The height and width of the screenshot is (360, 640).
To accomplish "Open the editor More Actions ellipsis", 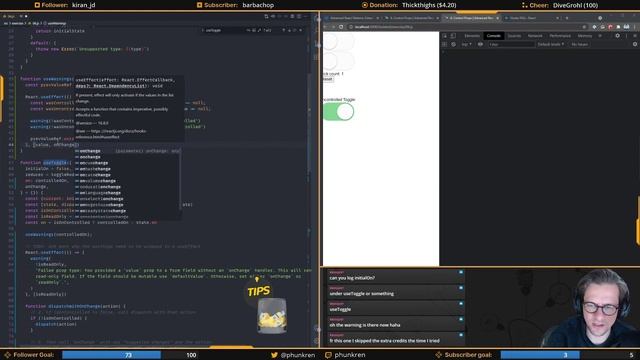I will click(x=305, y=16).
